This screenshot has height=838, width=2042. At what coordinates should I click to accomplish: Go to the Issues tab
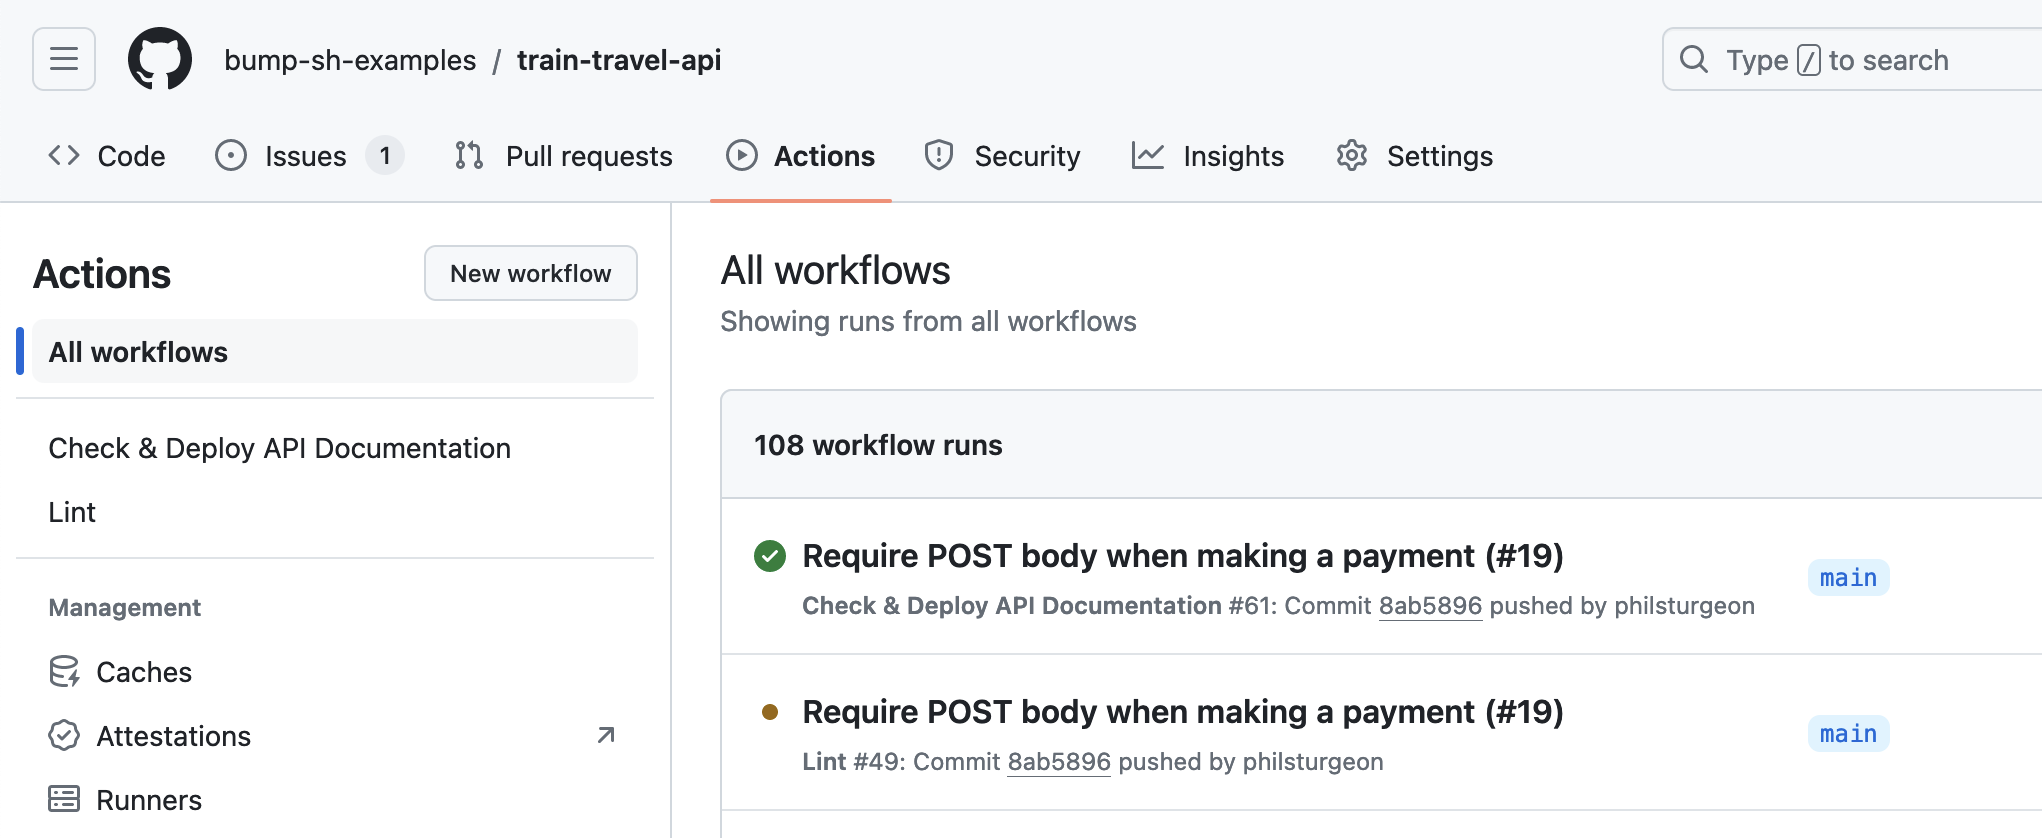tap(305, 156)
